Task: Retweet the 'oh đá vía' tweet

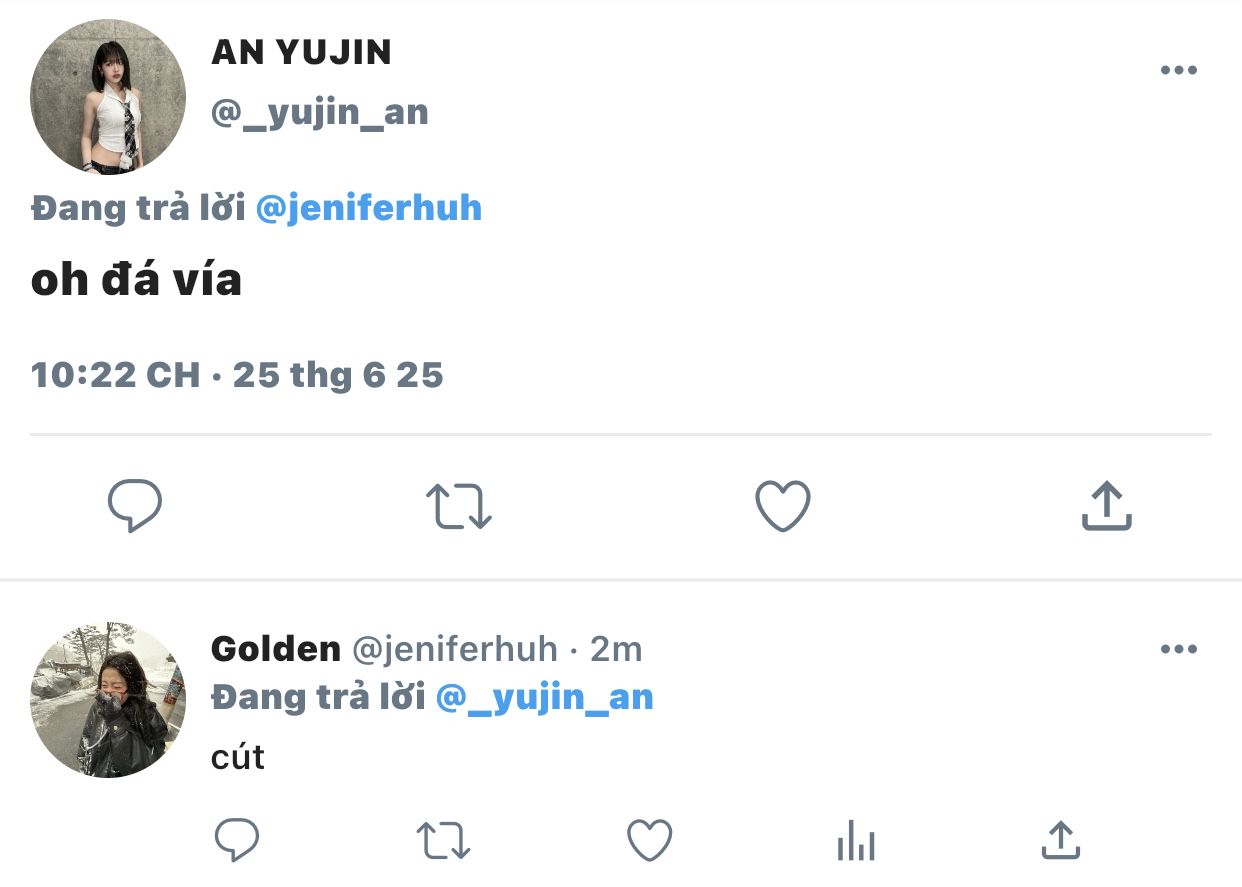Action: point(459,506)
